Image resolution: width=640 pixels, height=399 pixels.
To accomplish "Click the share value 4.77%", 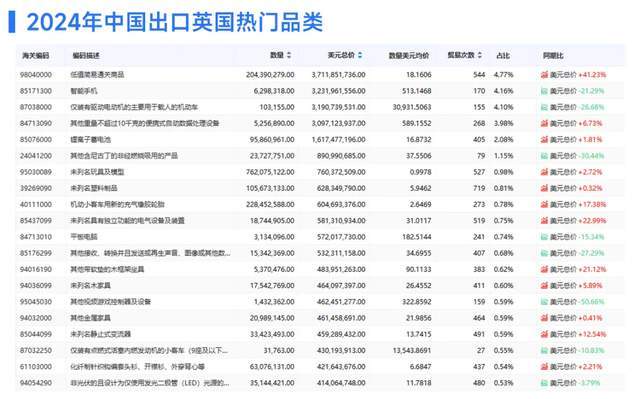I will (503, 75).
